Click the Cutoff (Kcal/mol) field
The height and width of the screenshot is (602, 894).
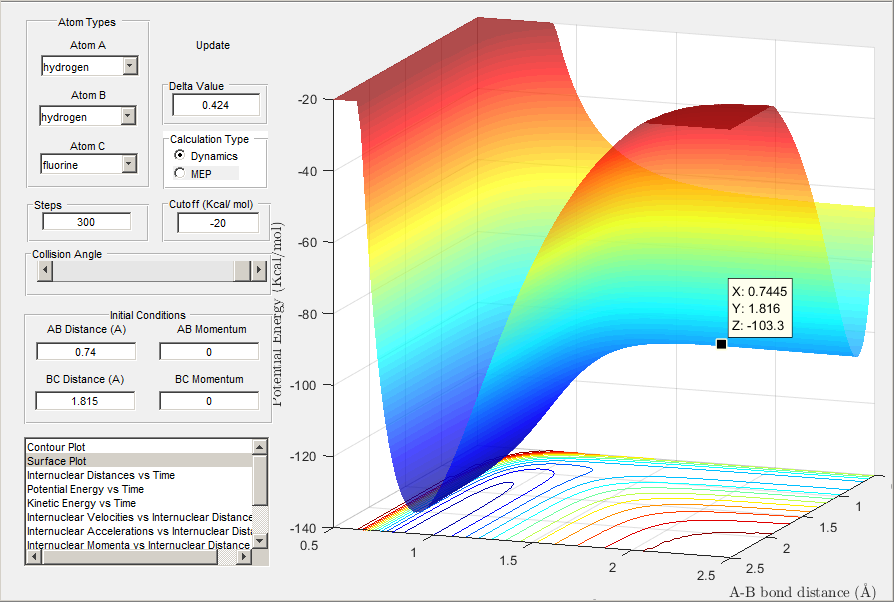click(x=218, y=223)
